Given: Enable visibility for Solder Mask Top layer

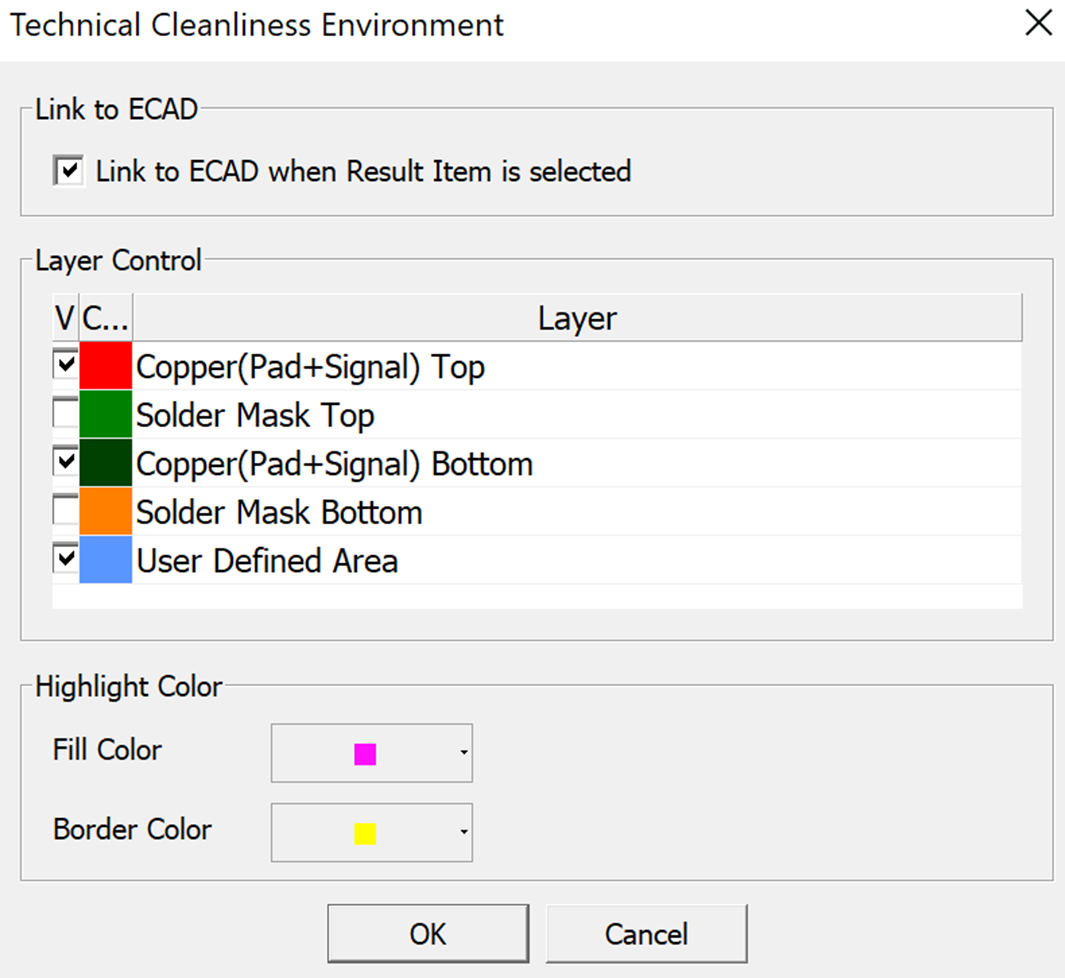Looking at the screenshot, I should click(66, 414).
